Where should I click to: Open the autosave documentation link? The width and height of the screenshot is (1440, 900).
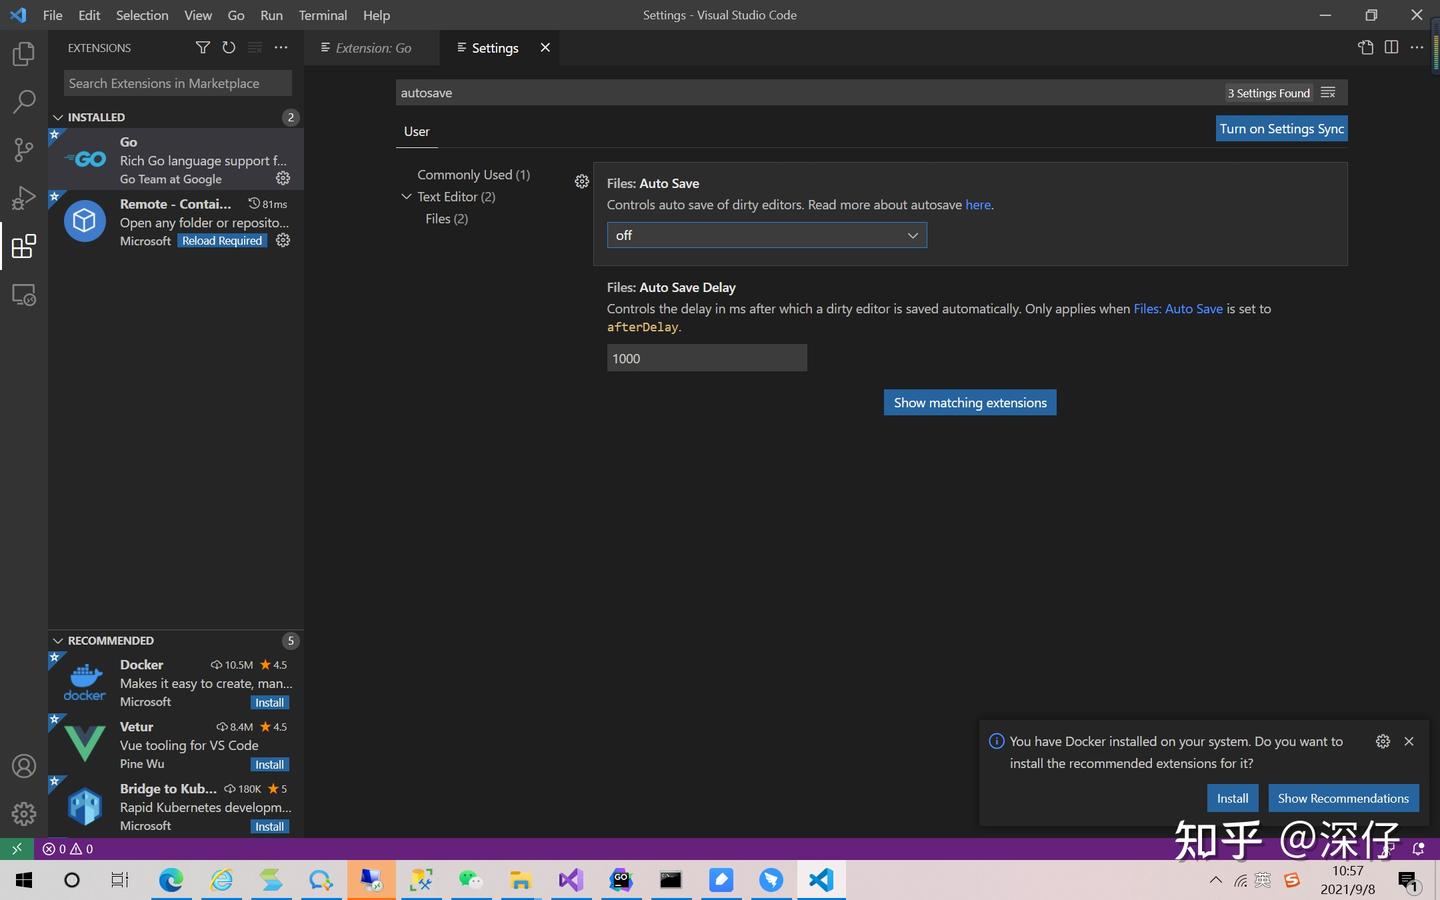(x=976, y=204)
